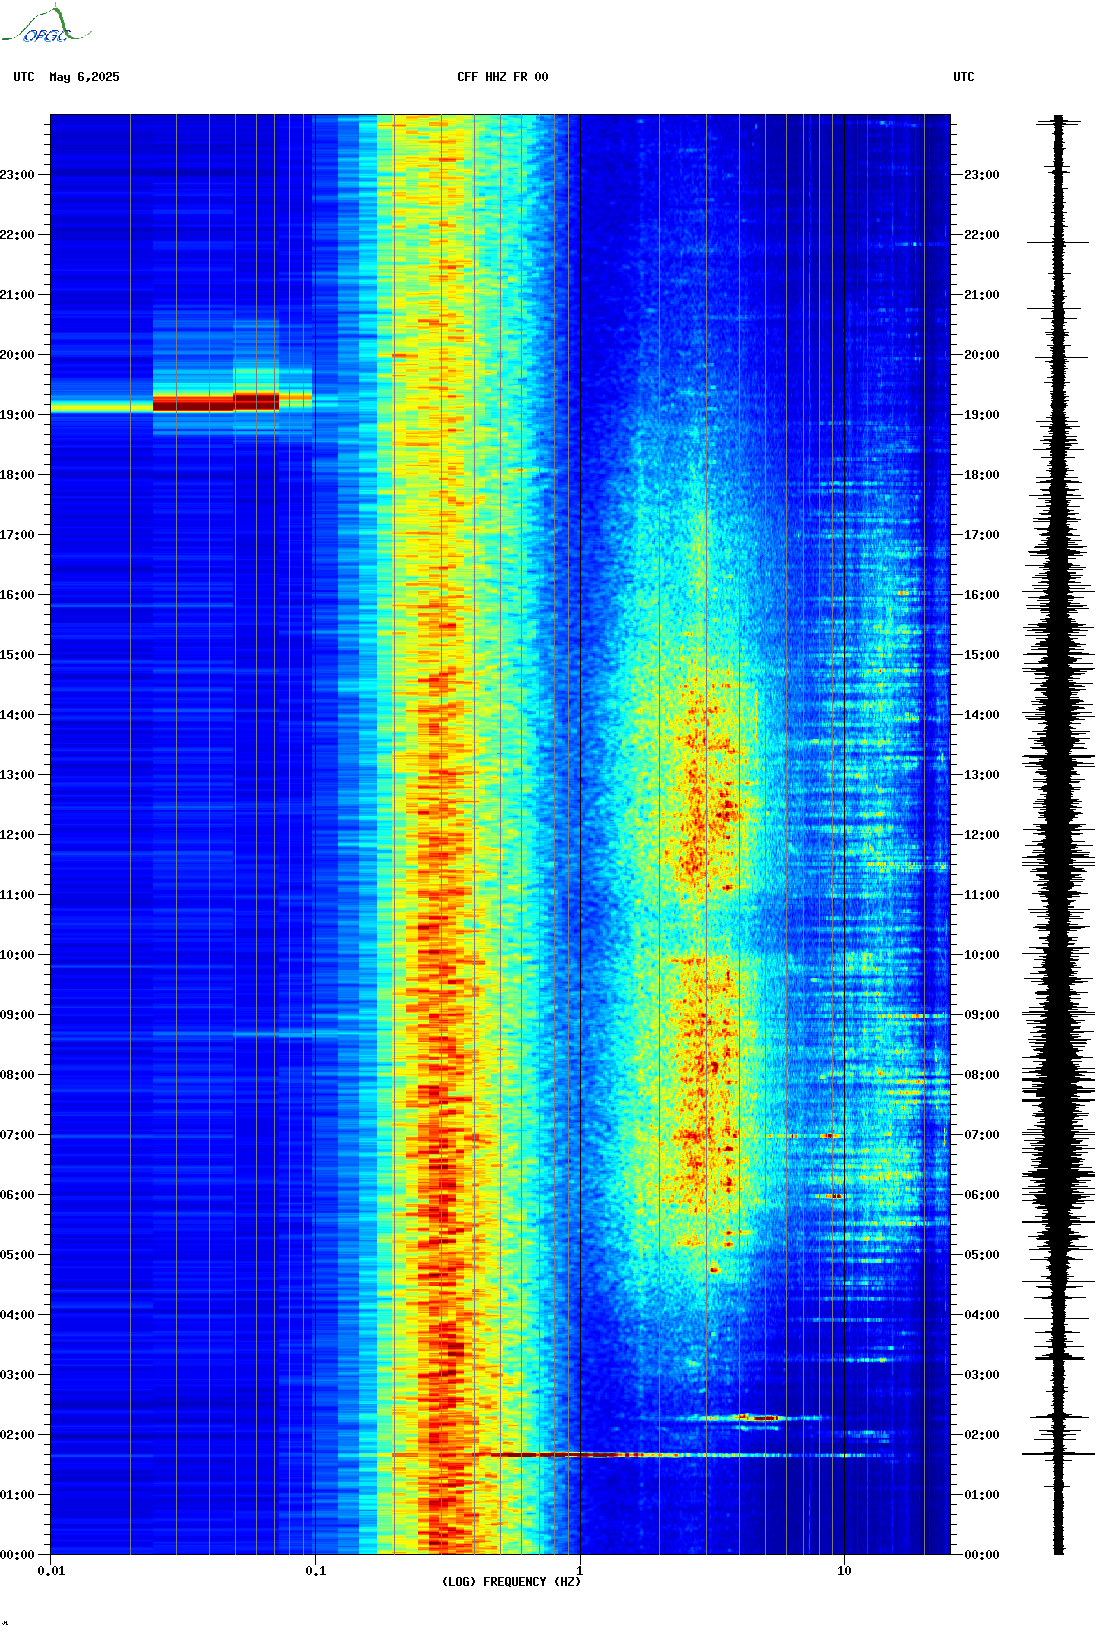Click the UTC label beside the date
The width and height of the screenshot is (1102, 1634).
point(24,77)
